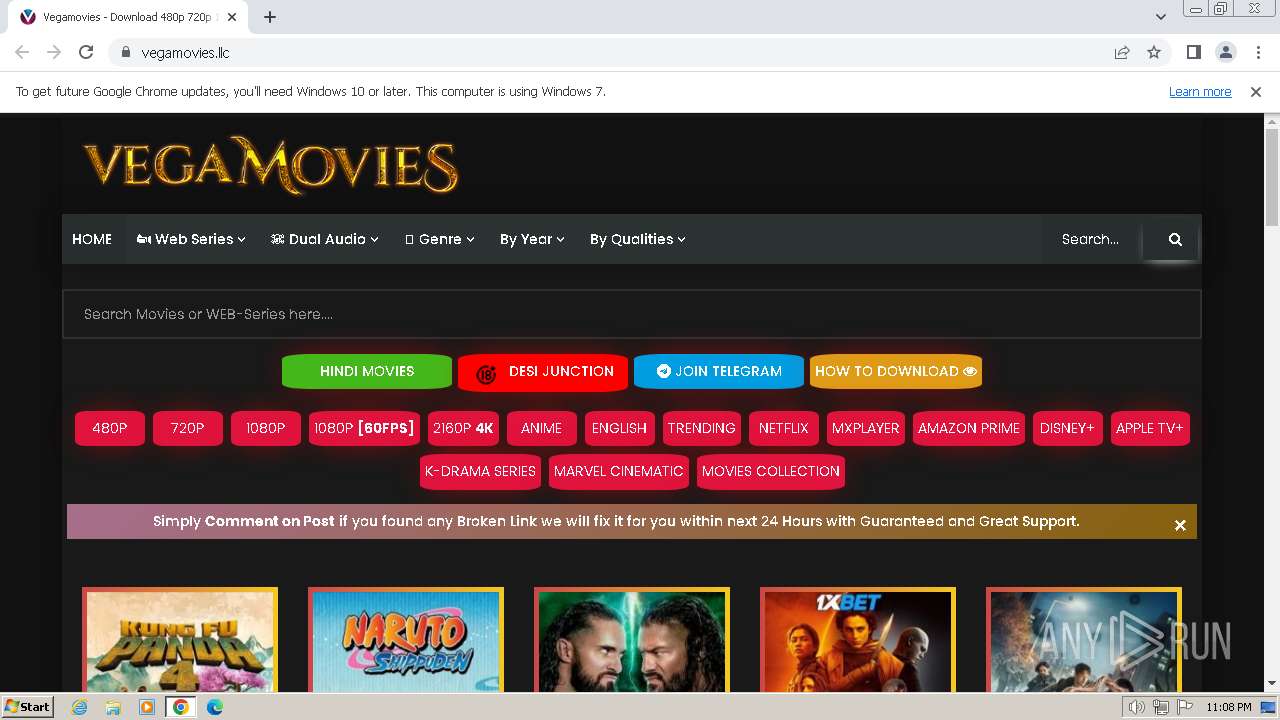Open the DISNEY+ category tag
The image size is (1280, 720).
click(1068, 428)
